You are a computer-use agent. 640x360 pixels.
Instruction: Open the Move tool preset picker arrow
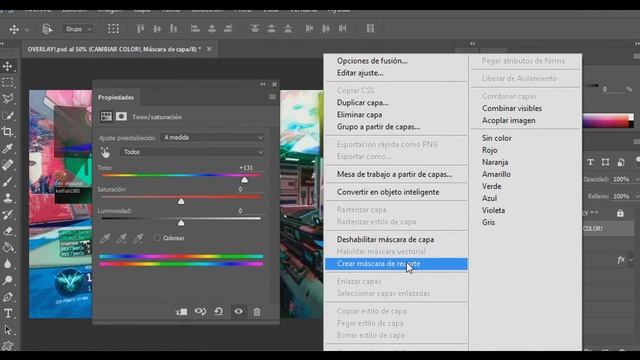coord(27,29)
